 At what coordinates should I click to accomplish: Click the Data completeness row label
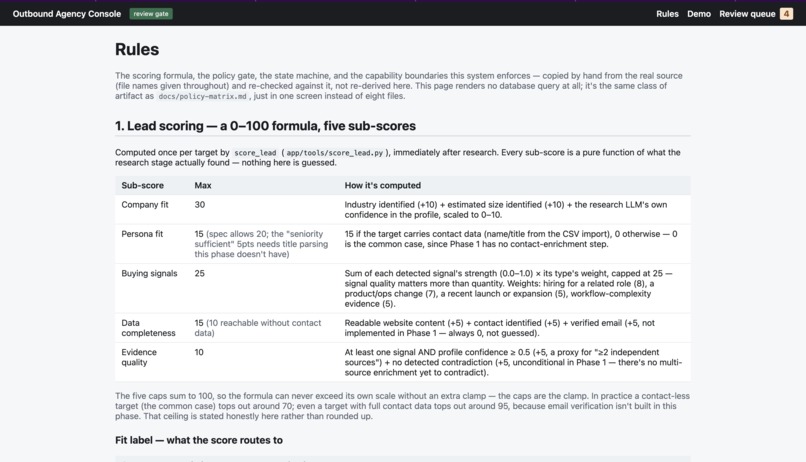click(x=148, y=328)
